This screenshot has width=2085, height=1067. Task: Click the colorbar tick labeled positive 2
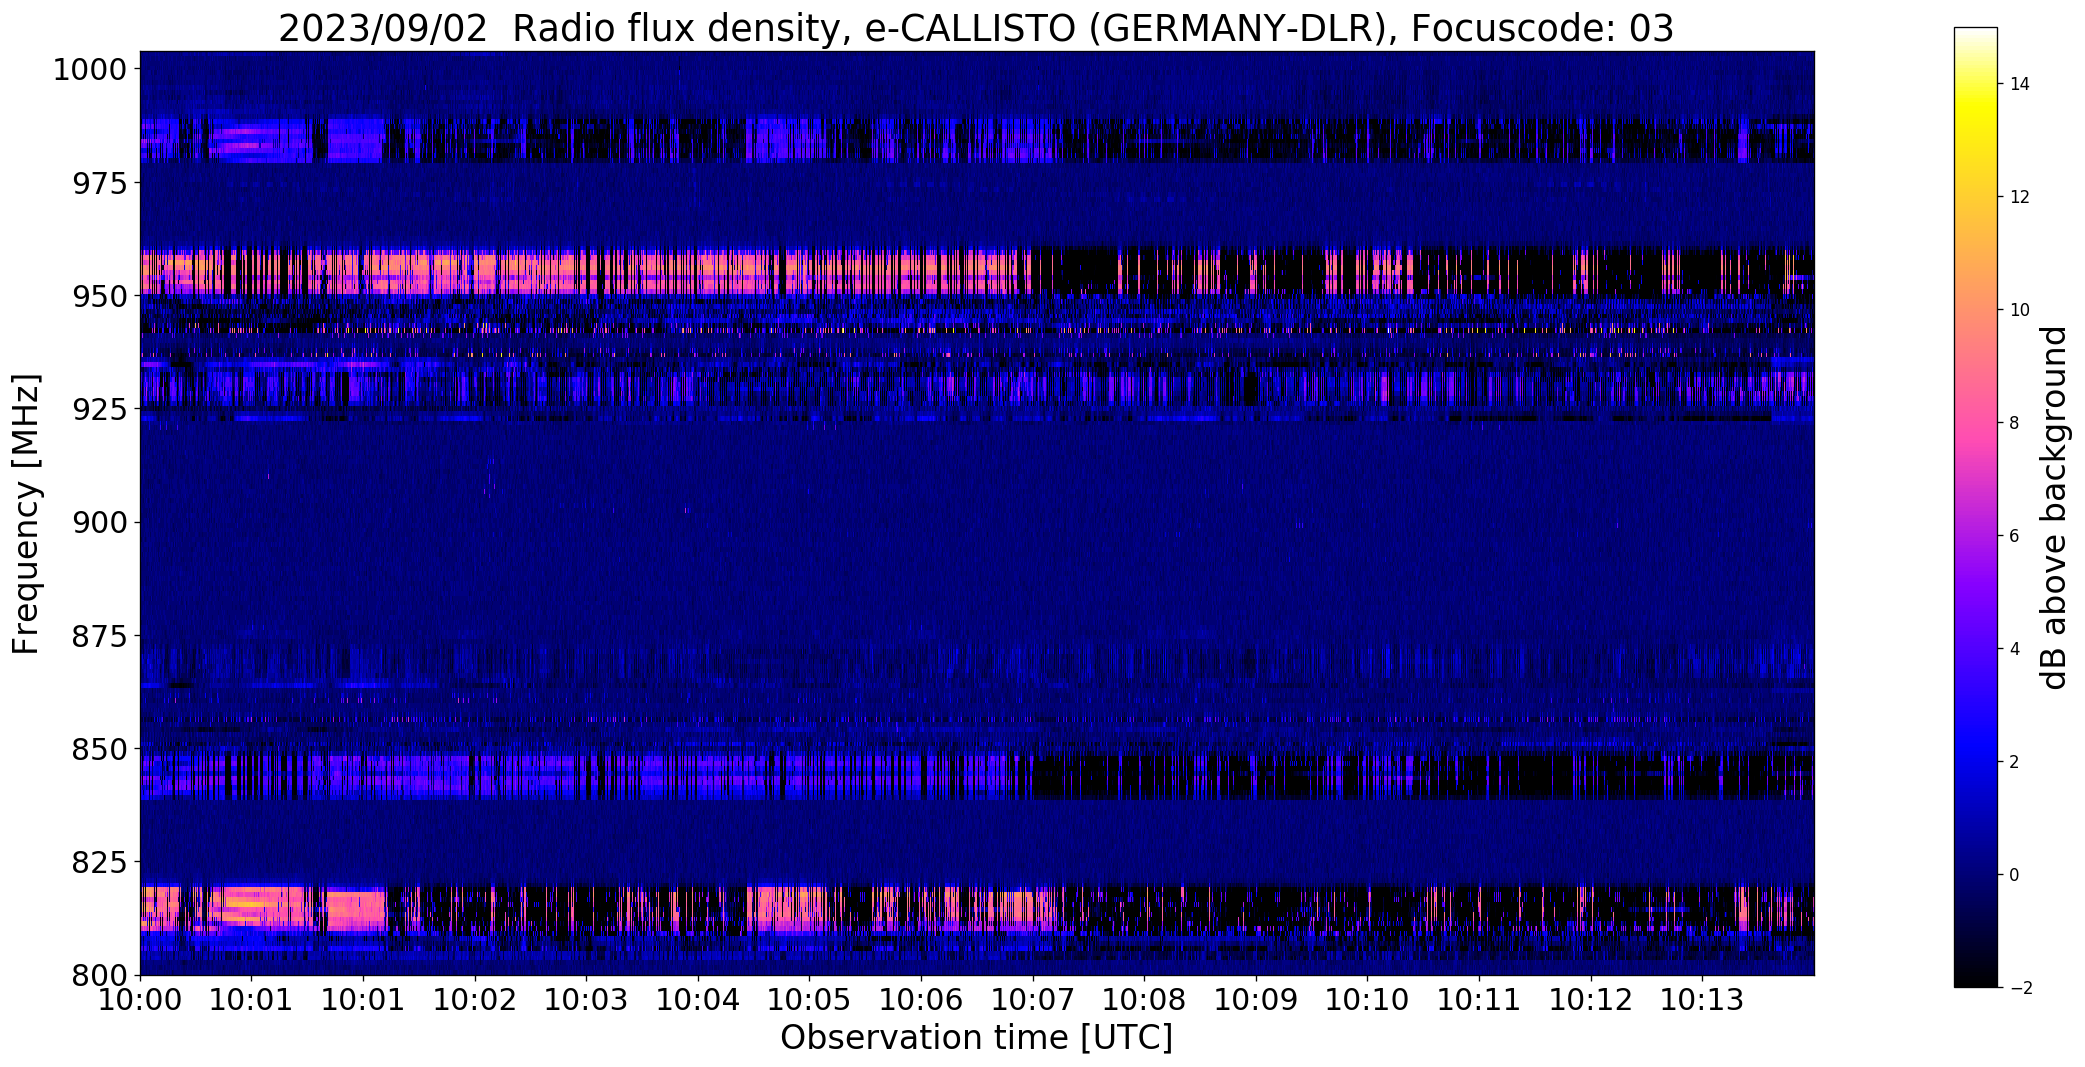tap(2015, 762)
